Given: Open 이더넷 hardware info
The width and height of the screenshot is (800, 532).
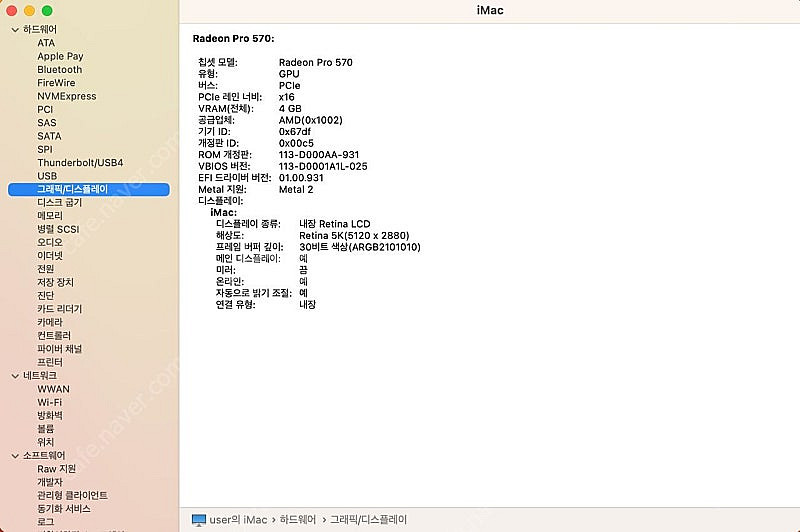Looking at the screenshot, I should (x=49, y=256).
